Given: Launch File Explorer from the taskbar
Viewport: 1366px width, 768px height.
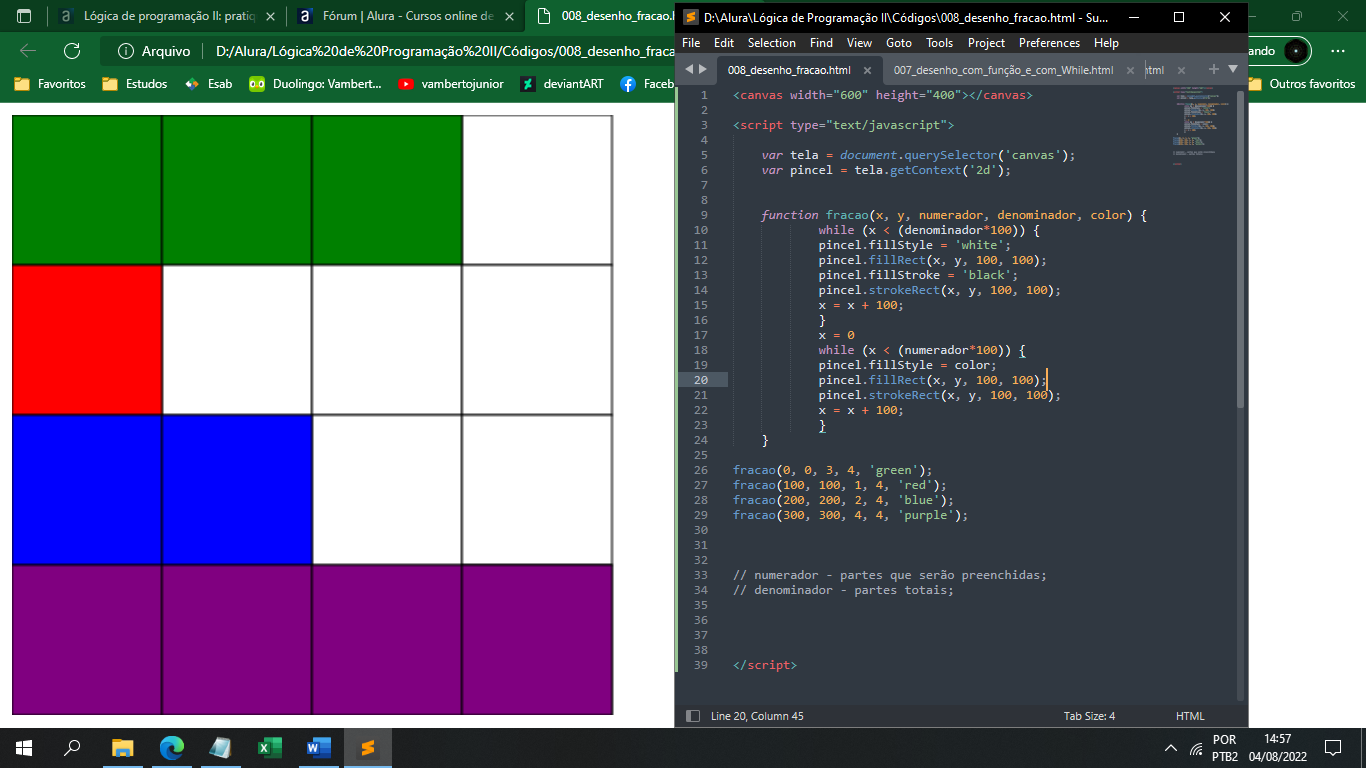Looking at the screenshot, I should 122,747.
